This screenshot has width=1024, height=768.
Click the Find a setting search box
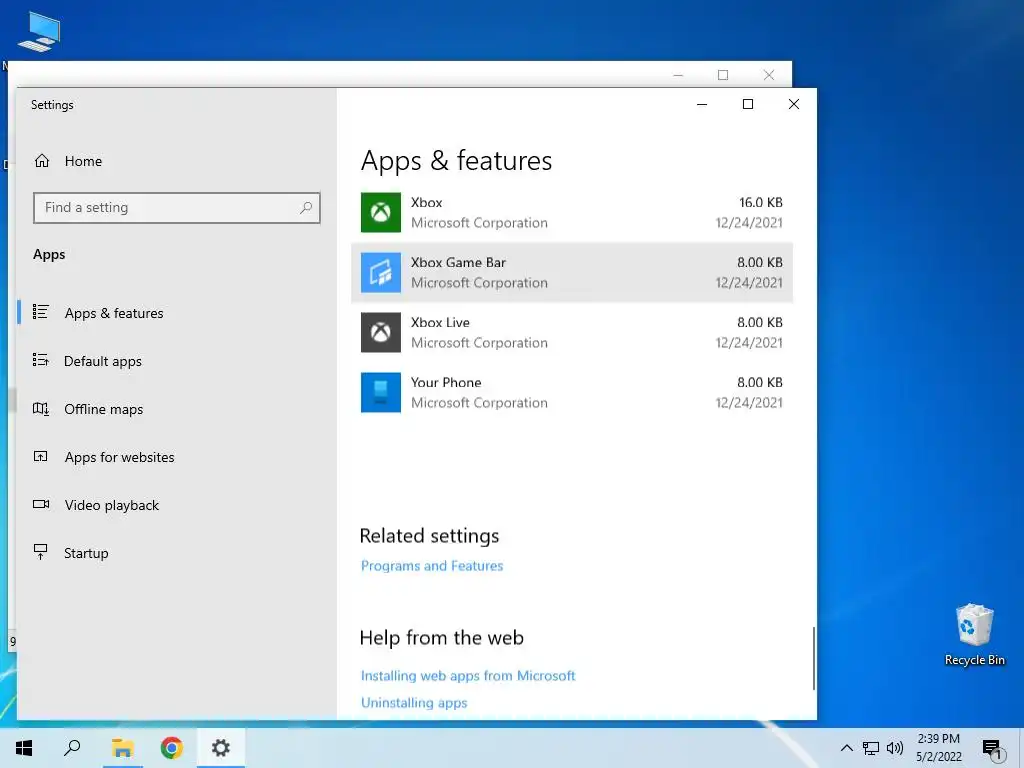pyautogui.click(x=176, y=208)
